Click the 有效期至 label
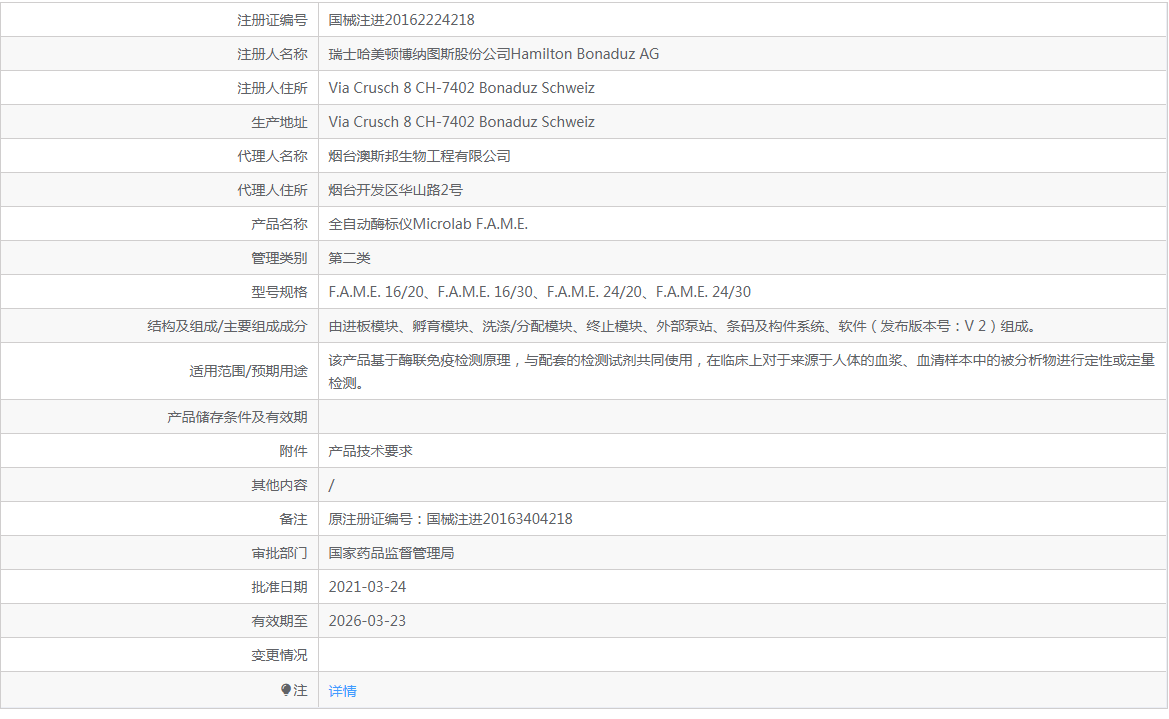The image size is (1169, 719). point(280,621)
